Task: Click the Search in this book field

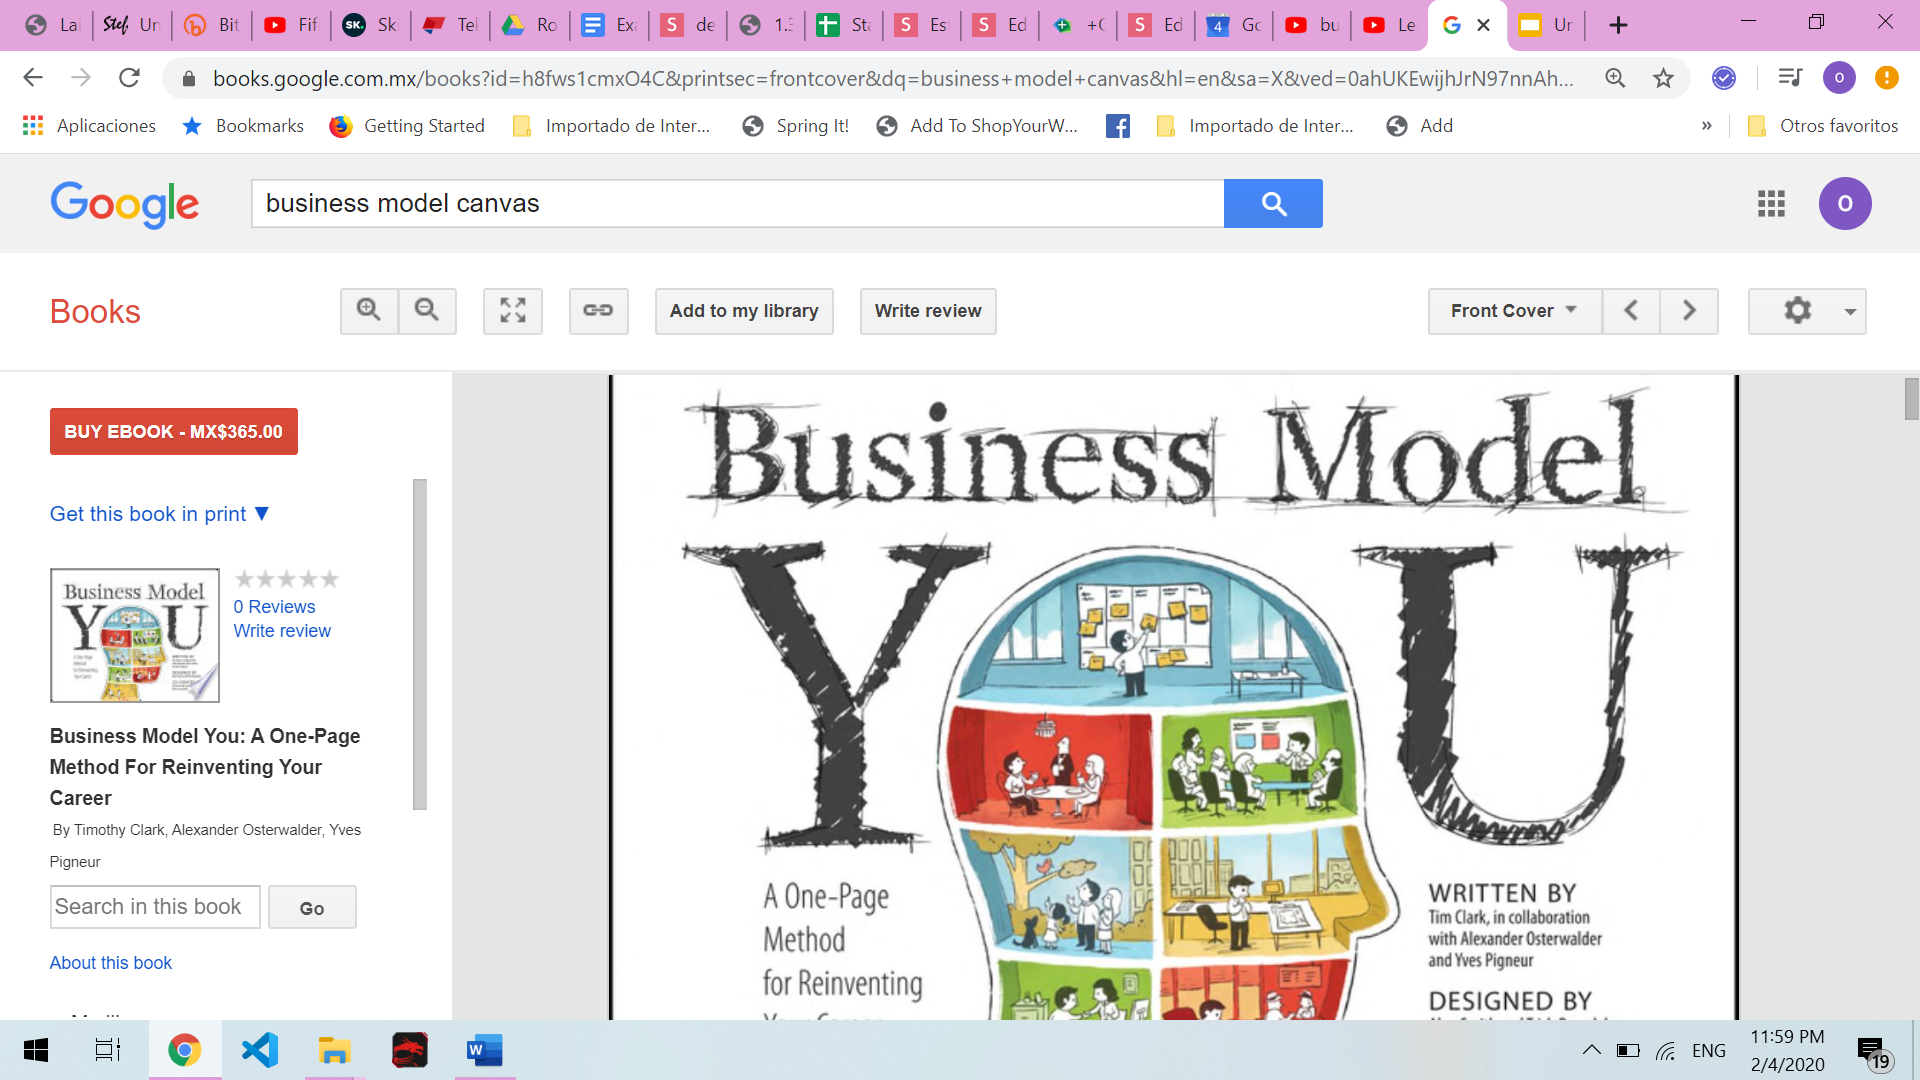Action: coord(155,907)
